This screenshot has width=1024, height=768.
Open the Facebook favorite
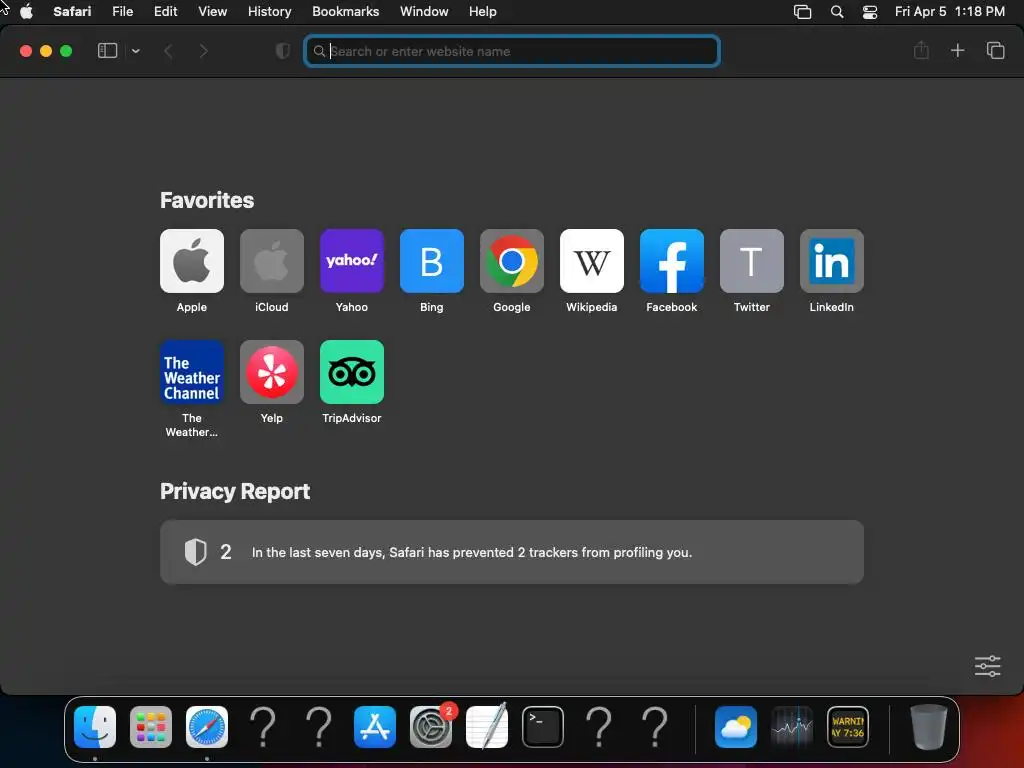(671, 261)
